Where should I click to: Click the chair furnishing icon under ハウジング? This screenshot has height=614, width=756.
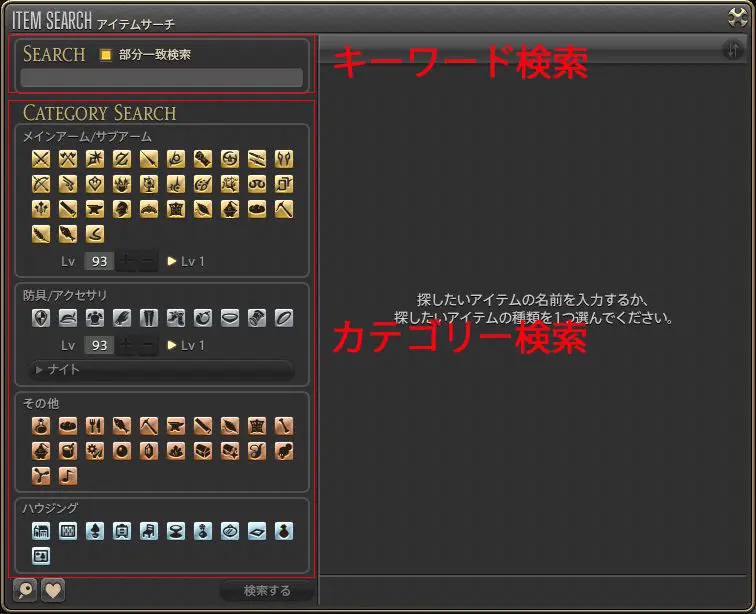[149, 531]
